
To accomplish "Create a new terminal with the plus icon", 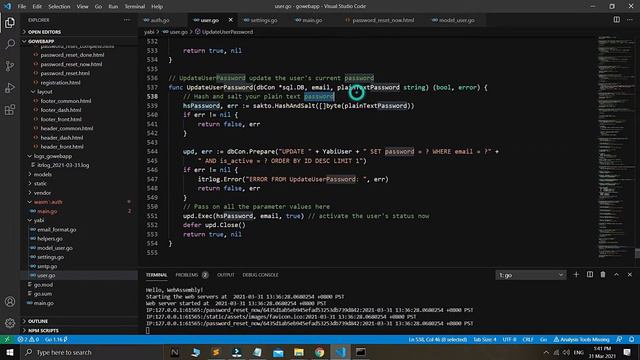I will click(x=576, y=275).
